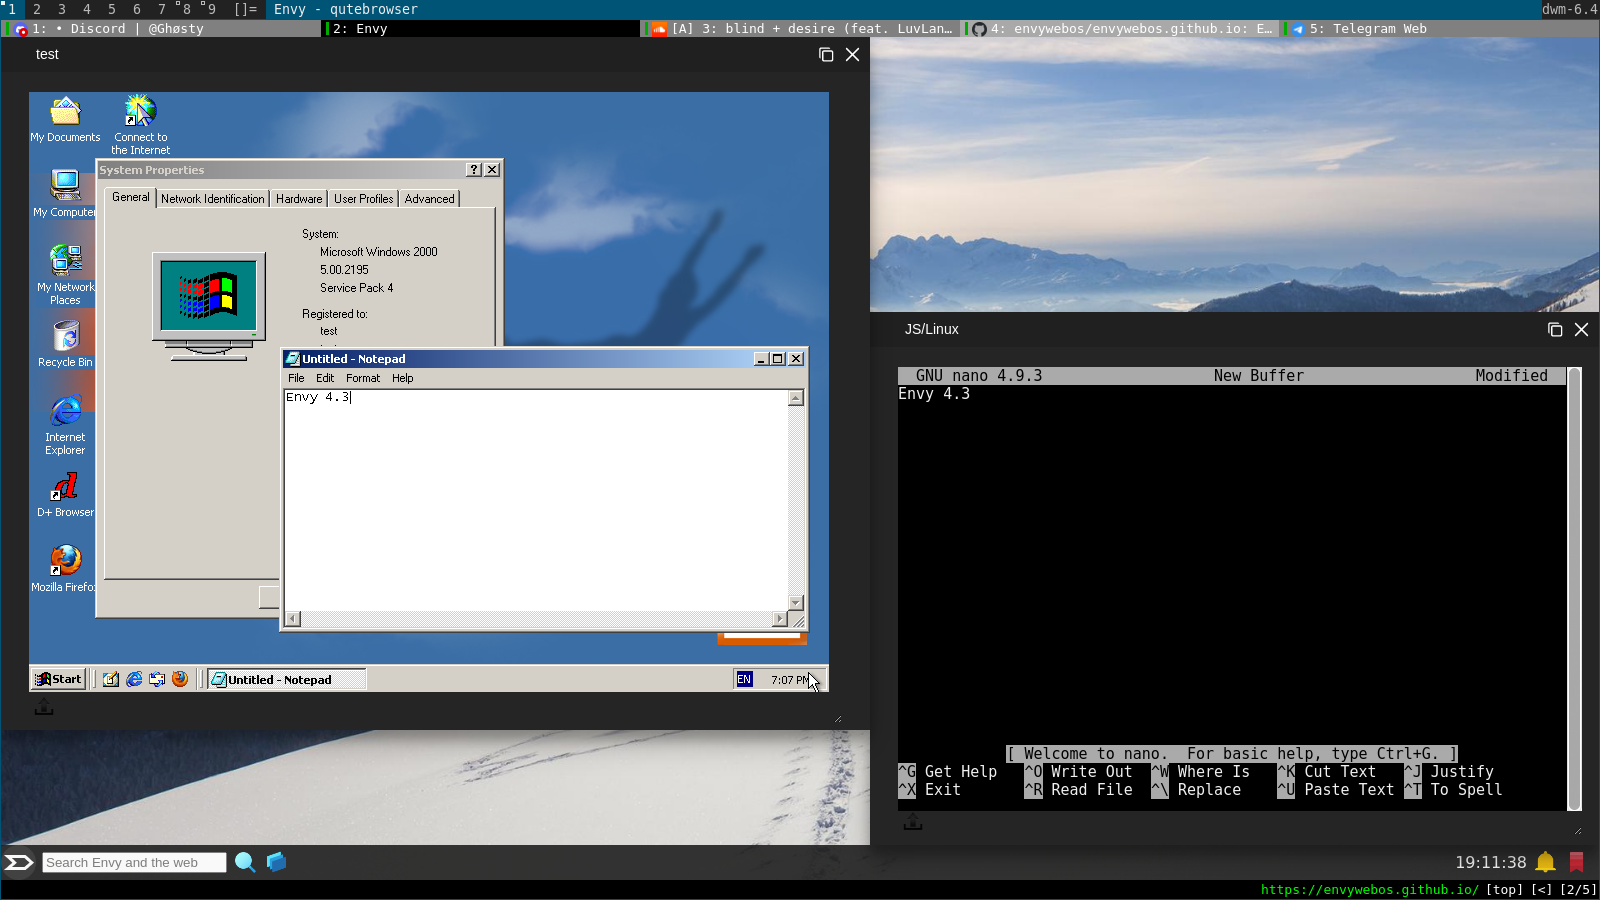Open Notepad Edit menu
This screenshot has height=900, width=1600.
coord(325,378)
